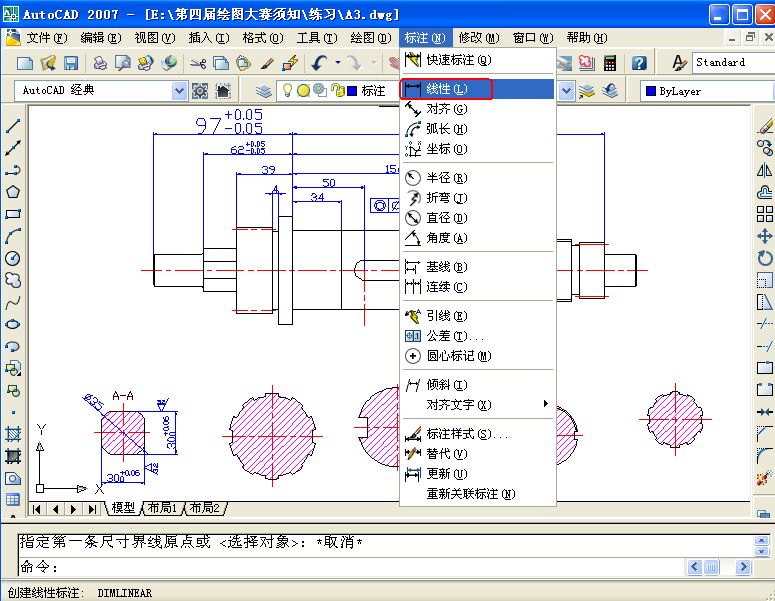Open the 修改(M) menu
Screen dimensions: 775x601
478,38
